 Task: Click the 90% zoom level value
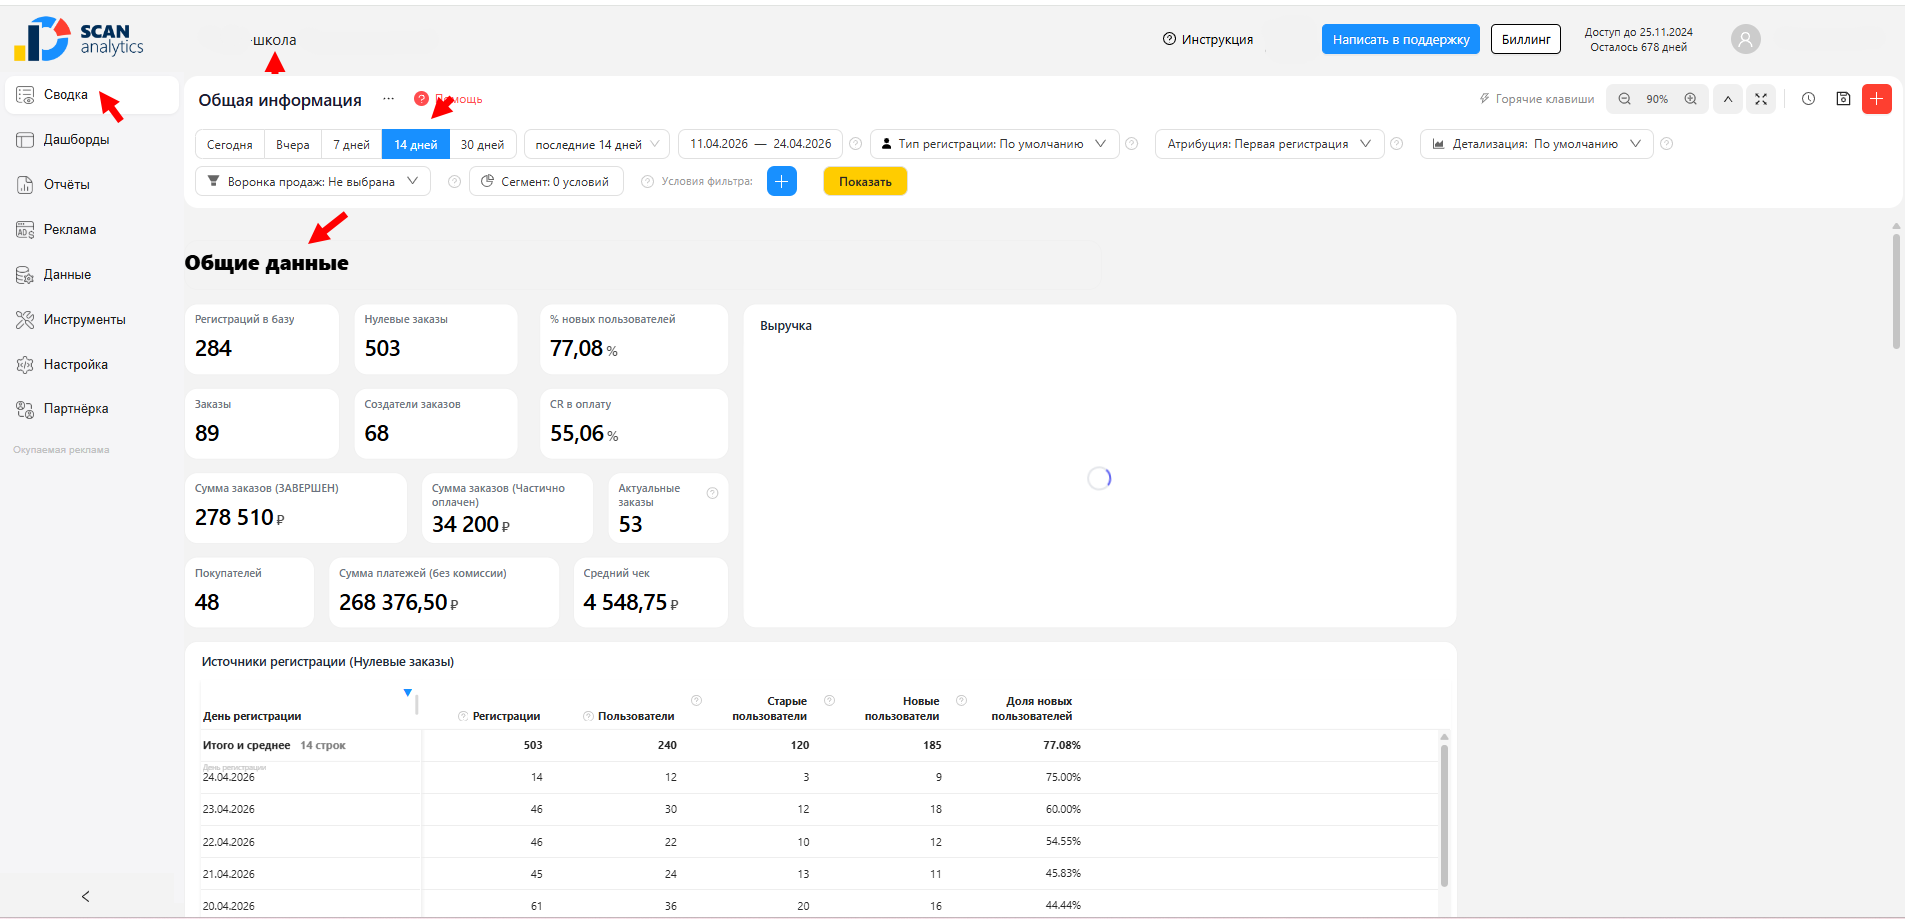click(1657, 99)
